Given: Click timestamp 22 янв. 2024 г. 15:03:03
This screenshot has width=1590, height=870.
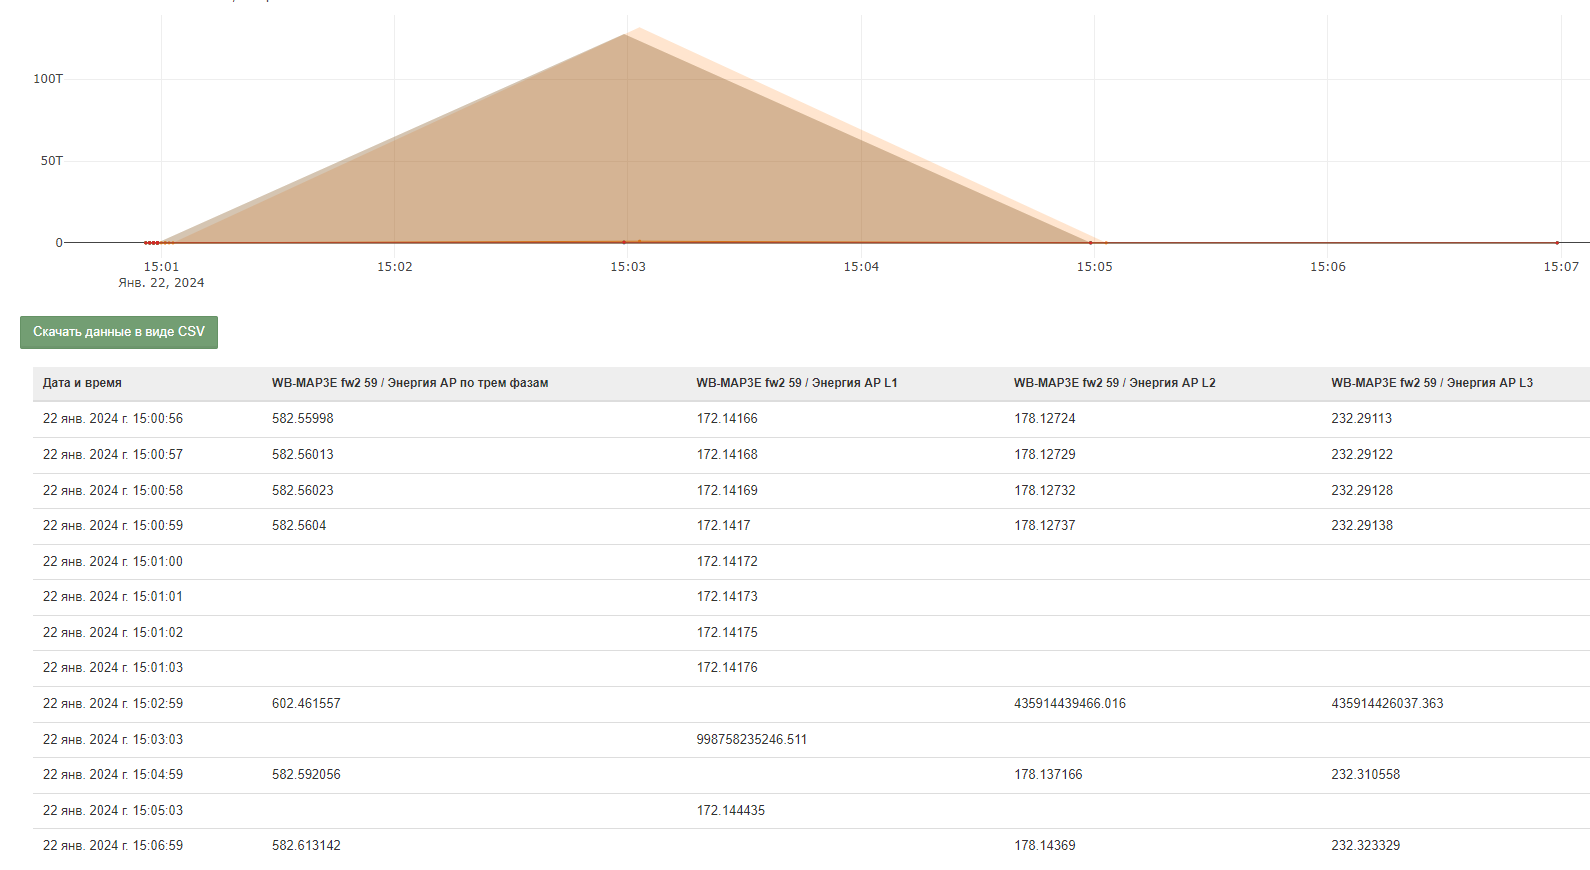Looking at the screenshot, I should coord(113,740).
